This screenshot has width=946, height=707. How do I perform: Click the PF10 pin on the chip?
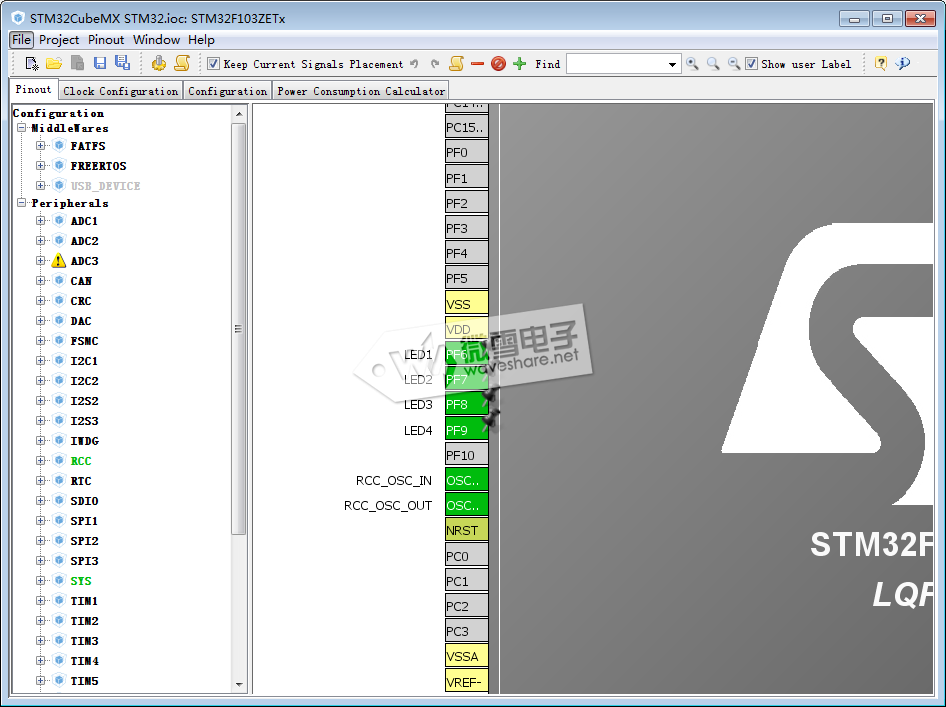[x=466, y=455]
